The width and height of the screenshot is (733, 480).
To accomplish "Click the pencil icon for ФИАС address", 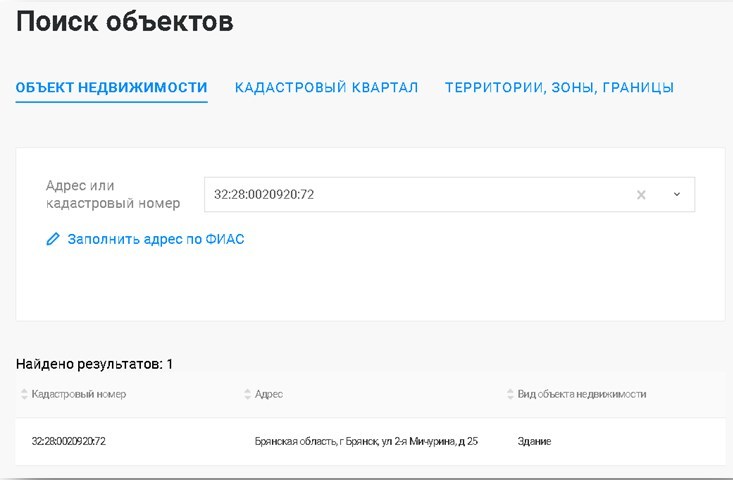I will pos(53,240).
